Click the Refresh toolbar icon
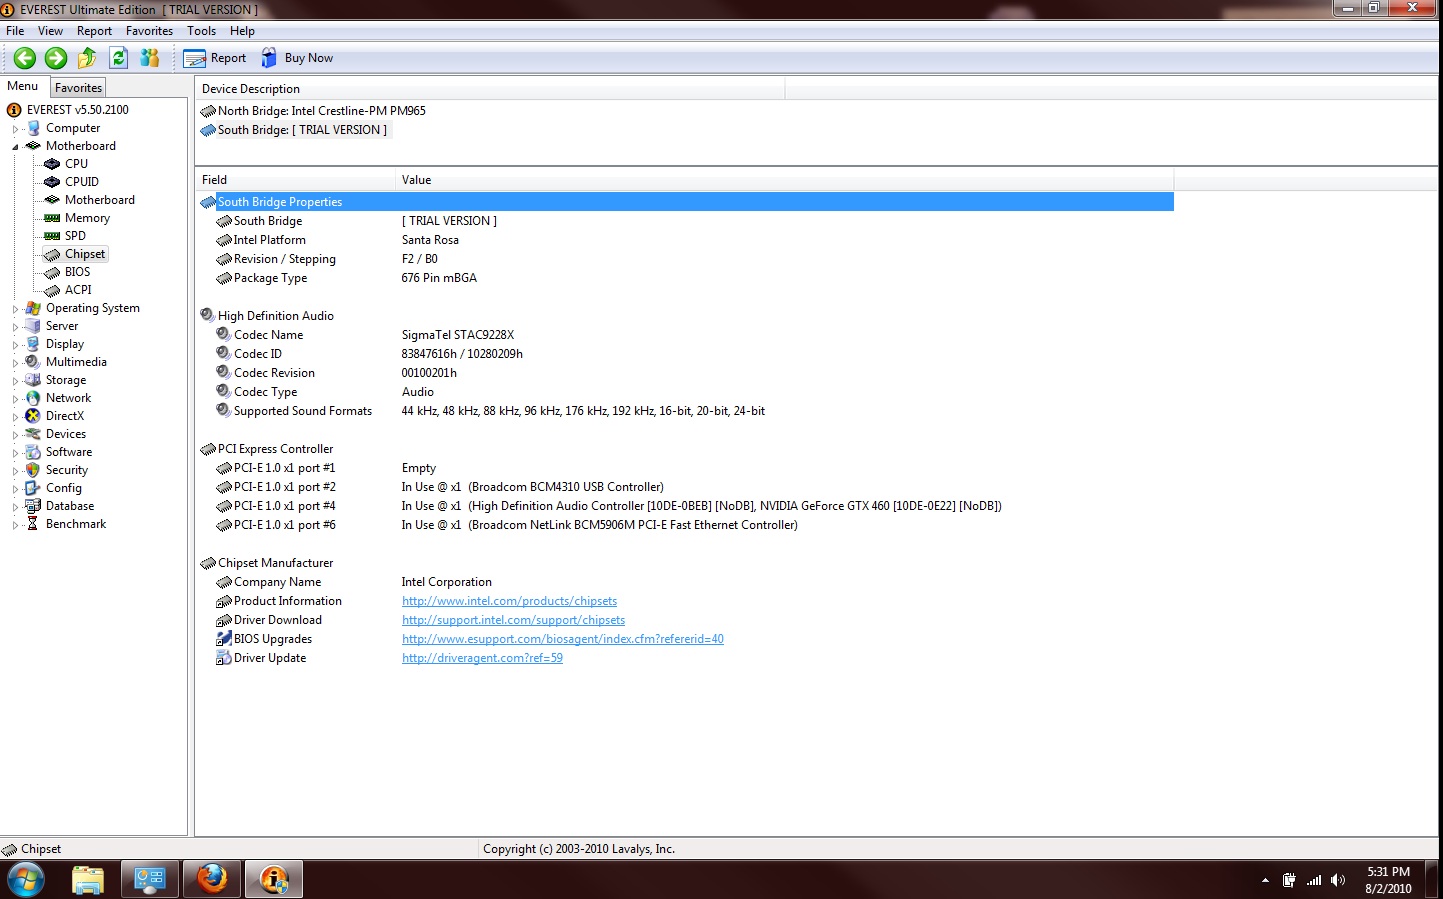This screenshot has height=899, width=1443. (118, 58)
